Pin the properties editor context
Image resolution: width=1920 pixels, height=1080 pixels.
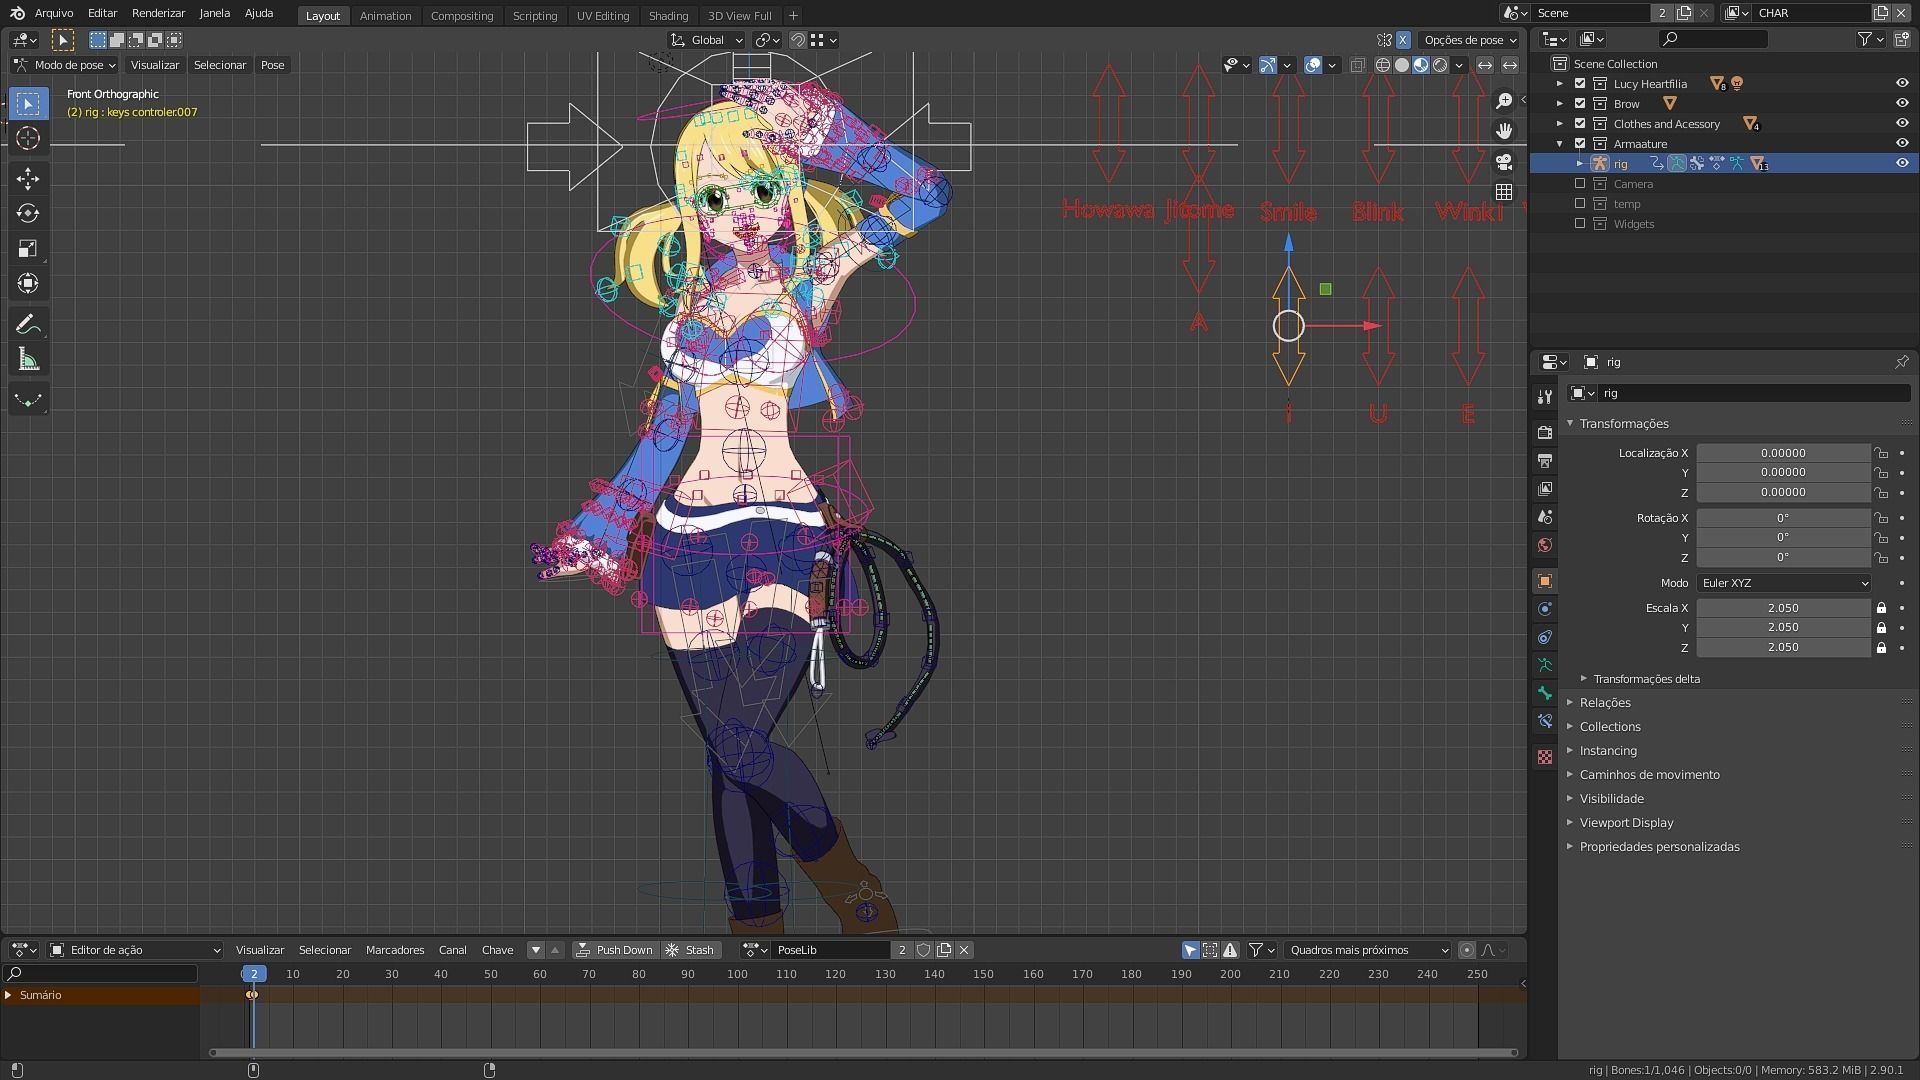(1901, 362)
